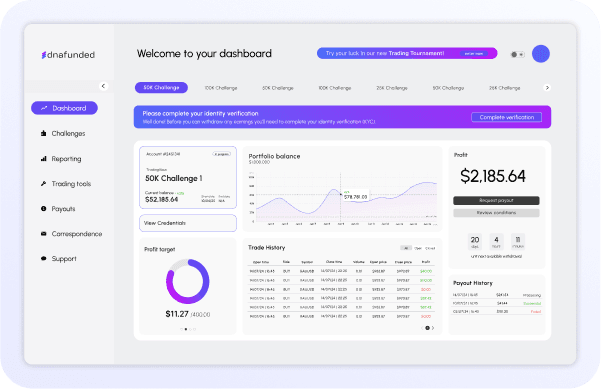Click the enter now button in tournament banner

point(474,54)
